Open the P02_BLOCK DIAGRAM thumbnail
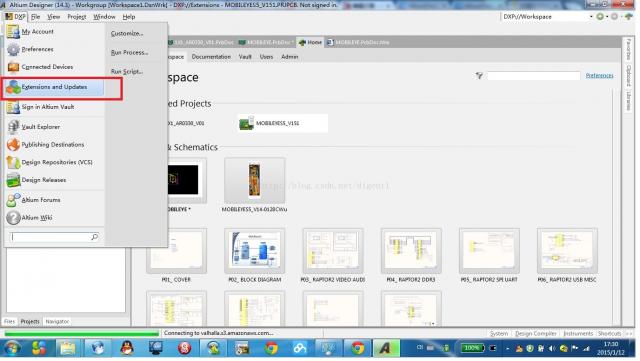Viewport: 640px width, 361px height. click(x=255, y=251)
